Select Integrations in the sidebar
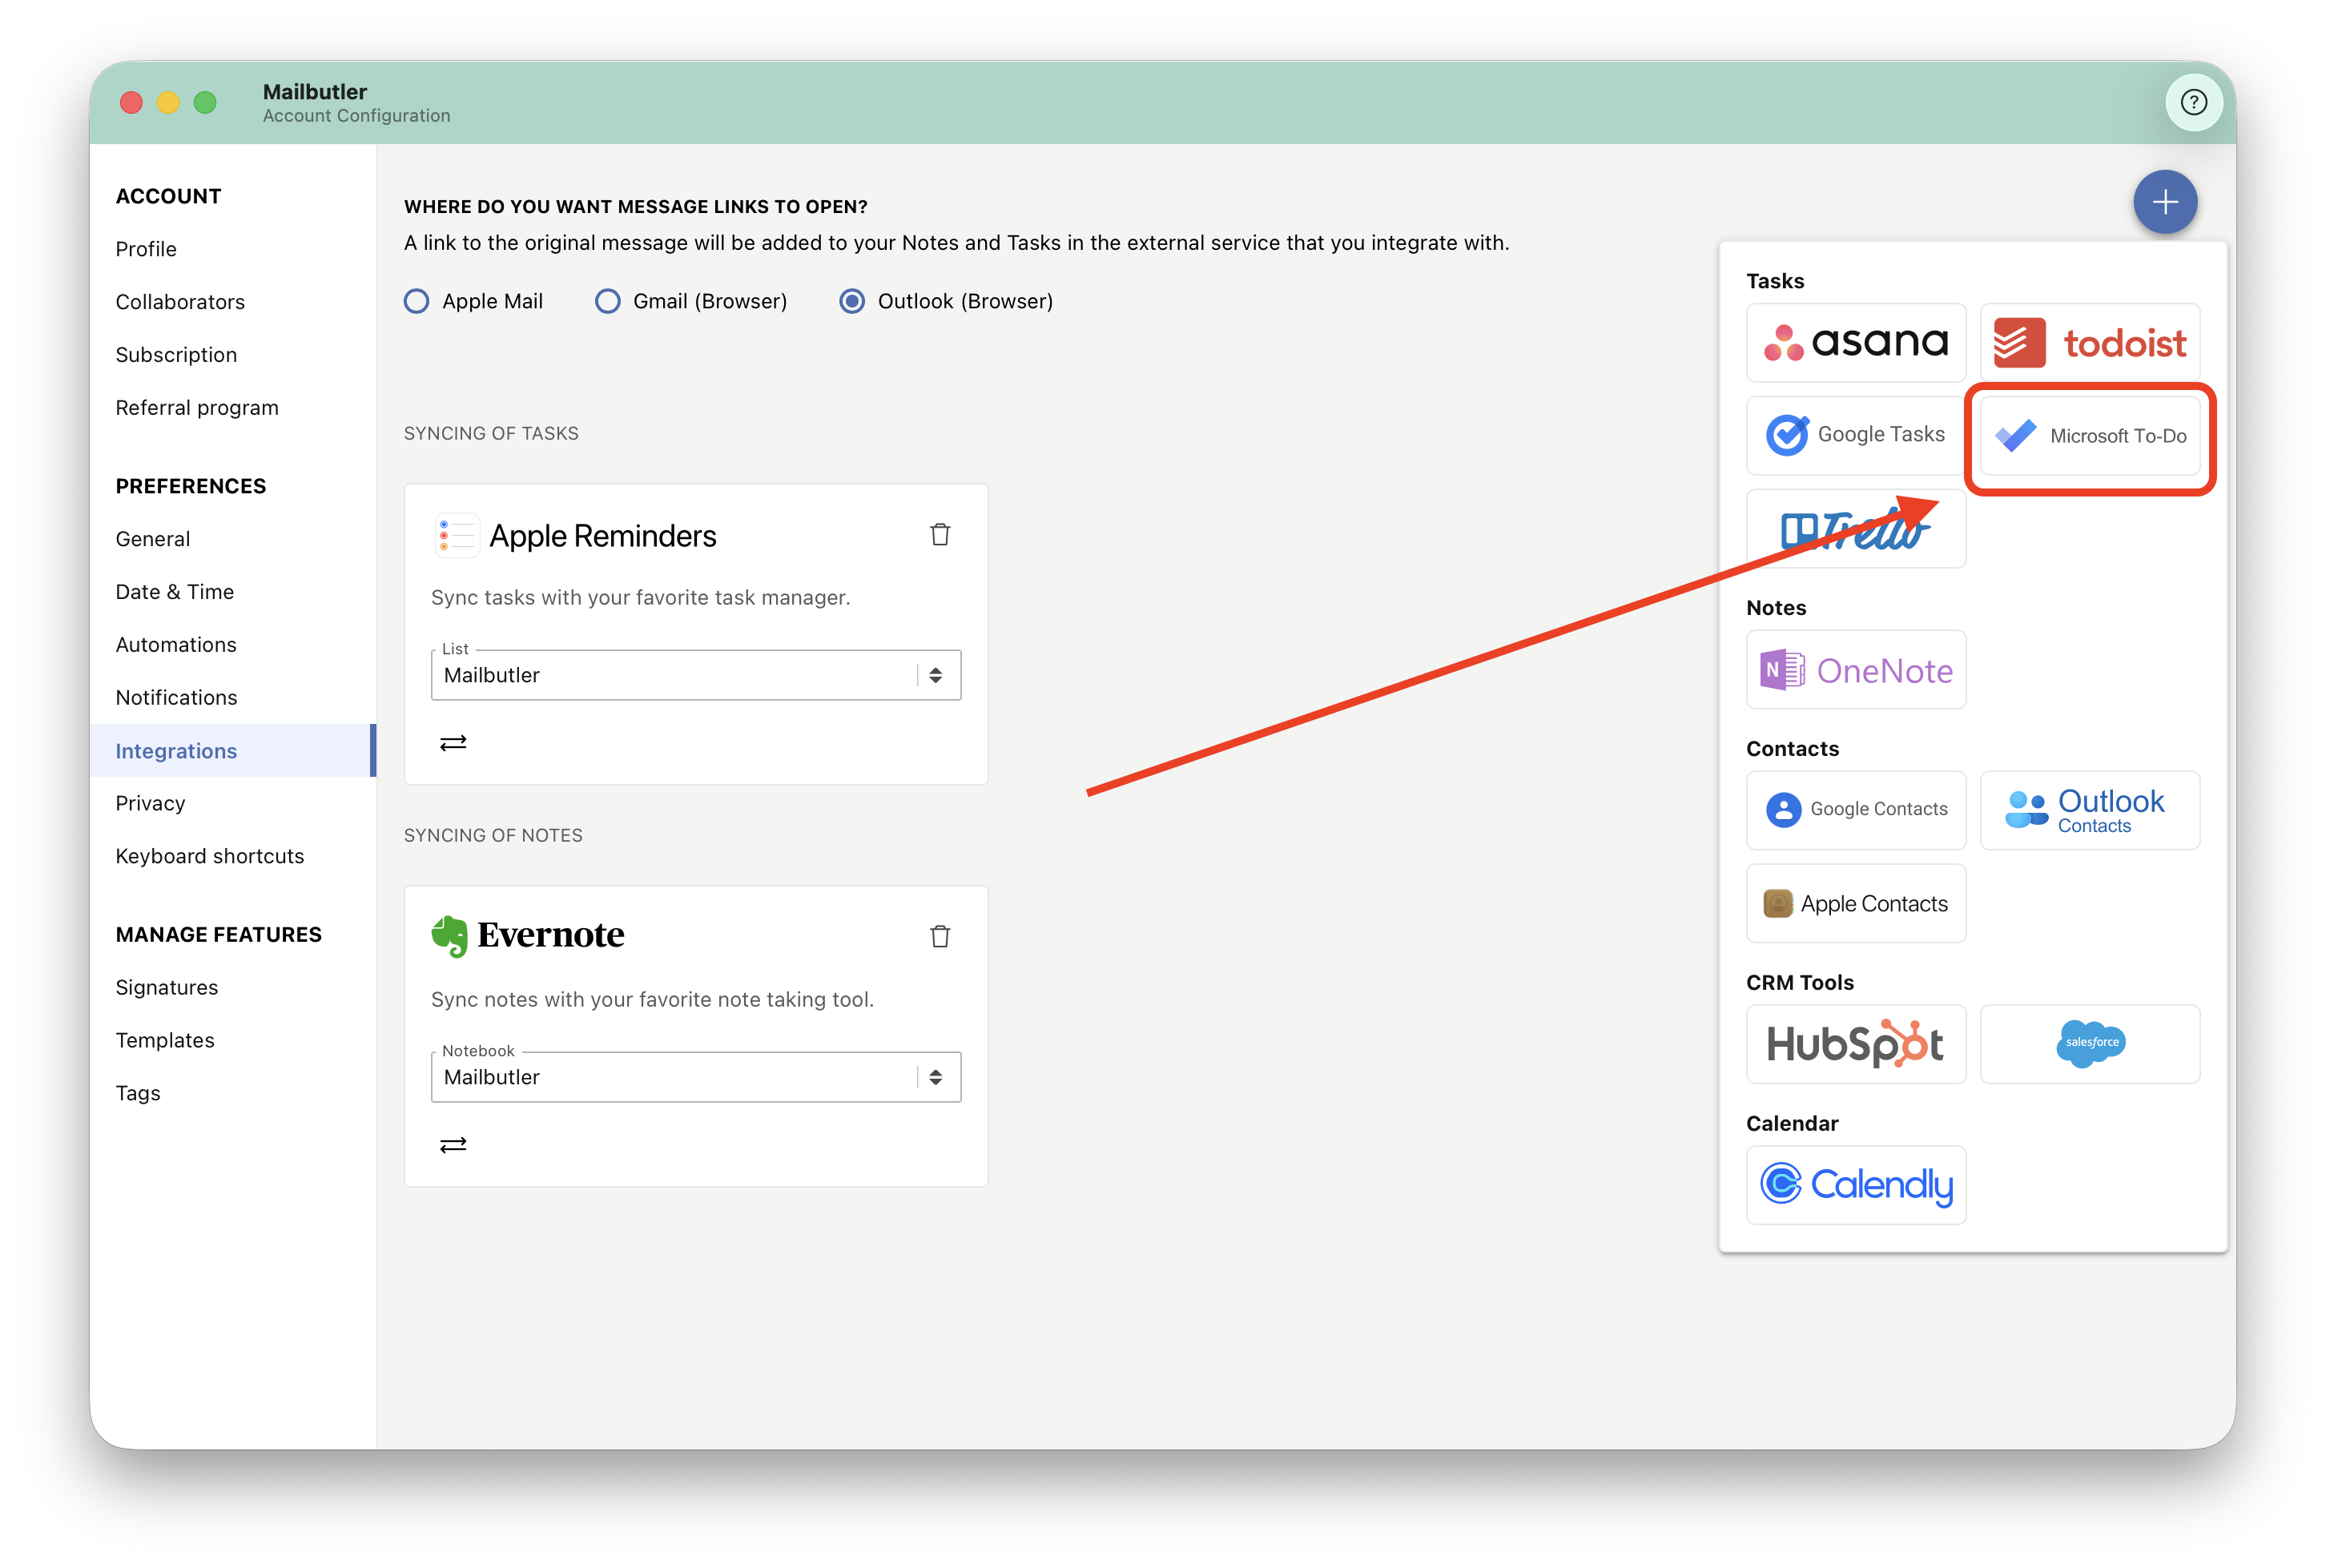The image size is (2326, 1568). (x=232, y=750)
